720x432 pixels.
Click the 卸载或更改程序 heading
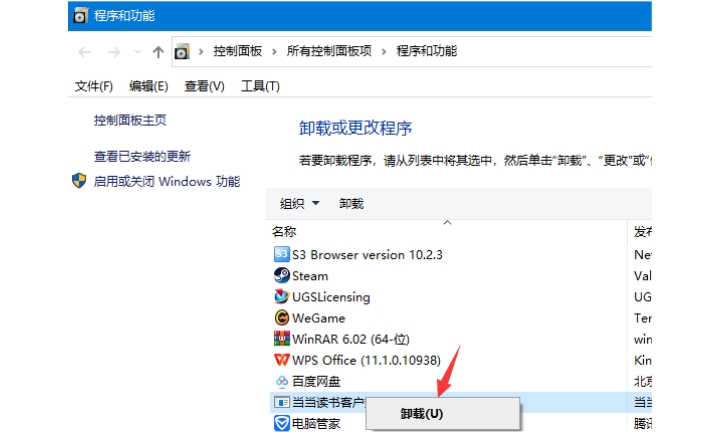pos(355,128)
